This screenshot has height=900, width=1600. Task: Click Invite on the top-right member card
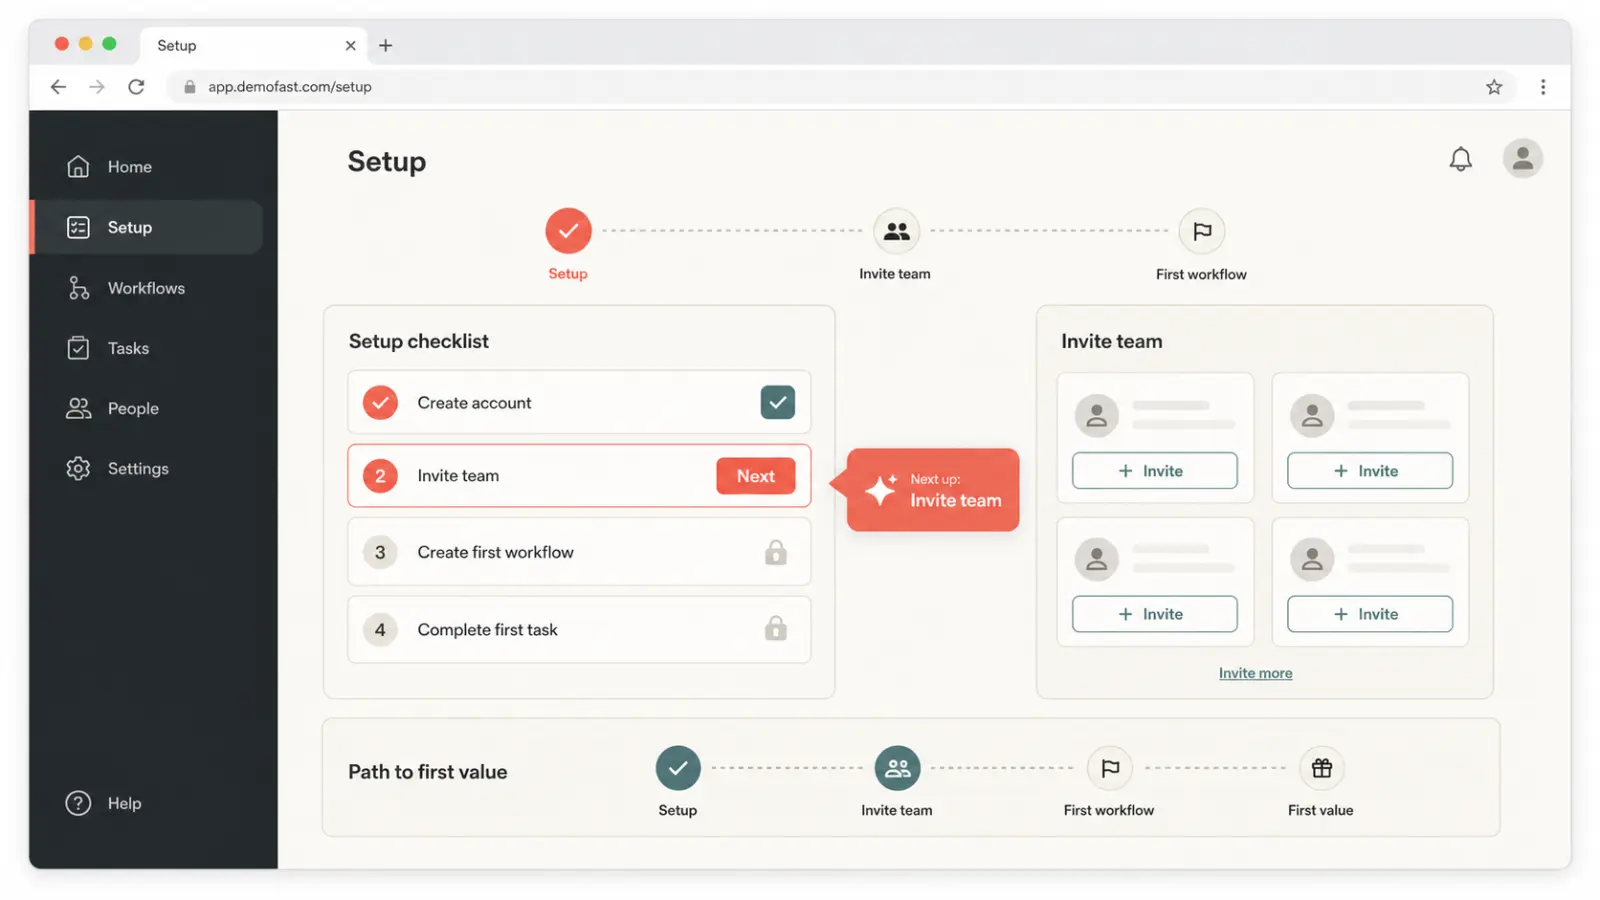pos(1370,471)
